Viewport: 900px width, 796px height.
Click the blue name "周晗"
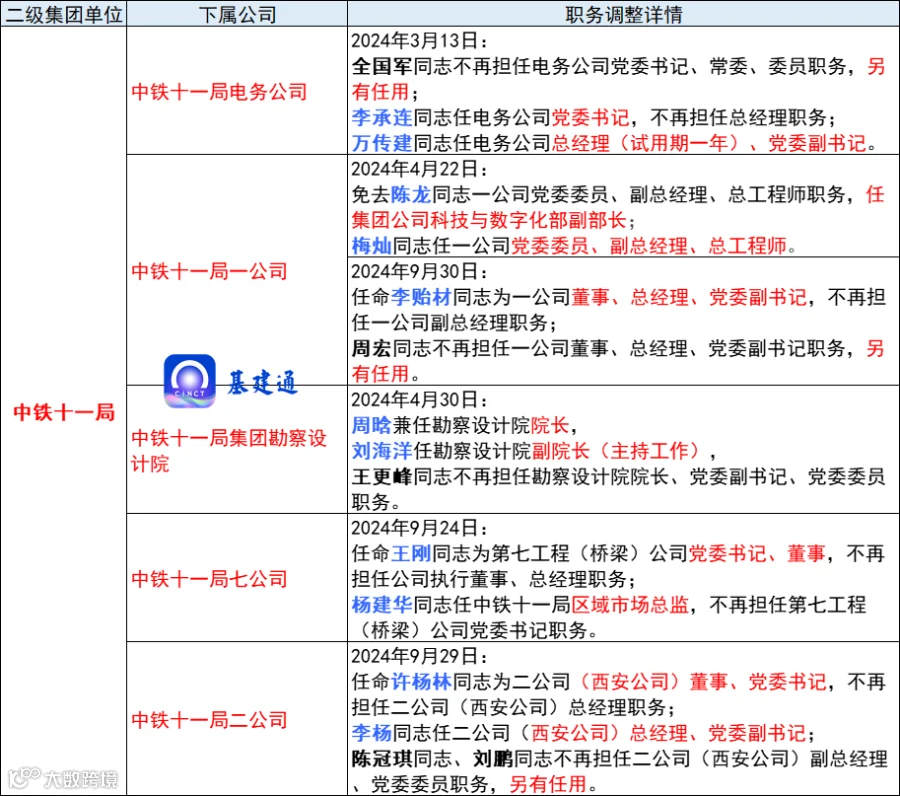click(x=371, y=425)
